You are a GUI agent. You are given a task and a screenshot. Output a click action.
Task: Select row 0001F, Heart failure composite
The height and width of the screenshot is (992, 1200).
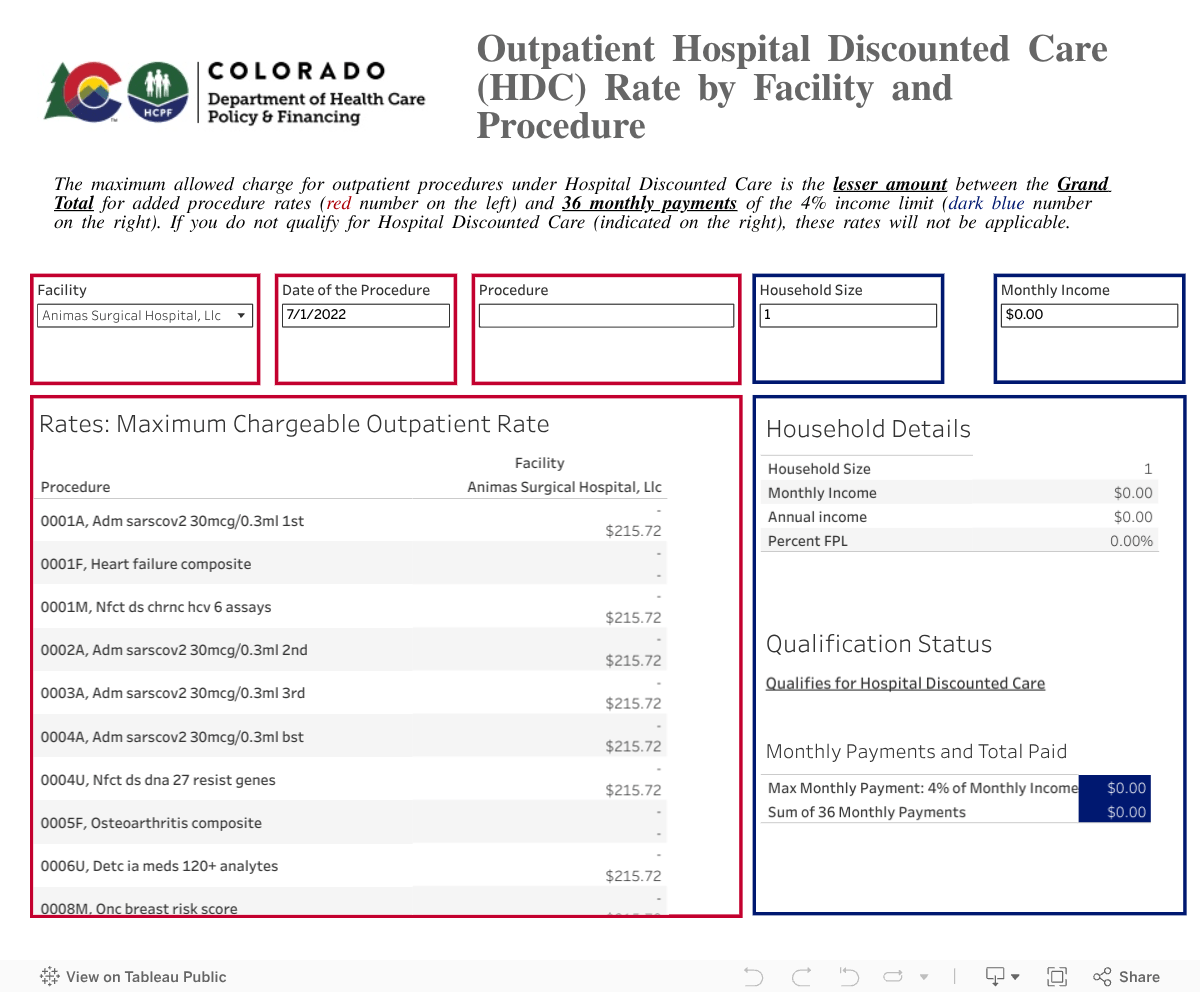click(351, 564)
